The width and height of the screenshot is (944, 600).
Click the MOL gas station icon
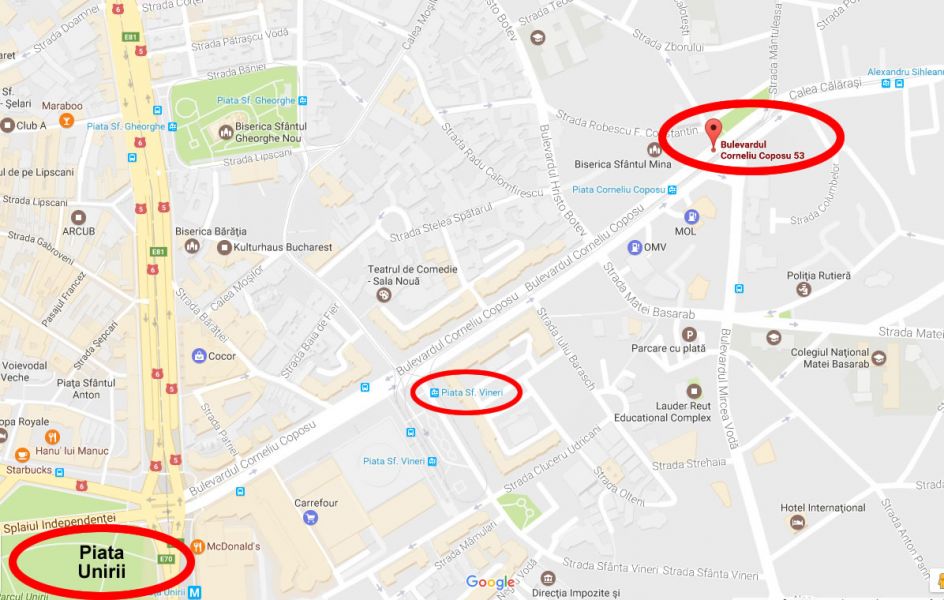pos(691,217)
